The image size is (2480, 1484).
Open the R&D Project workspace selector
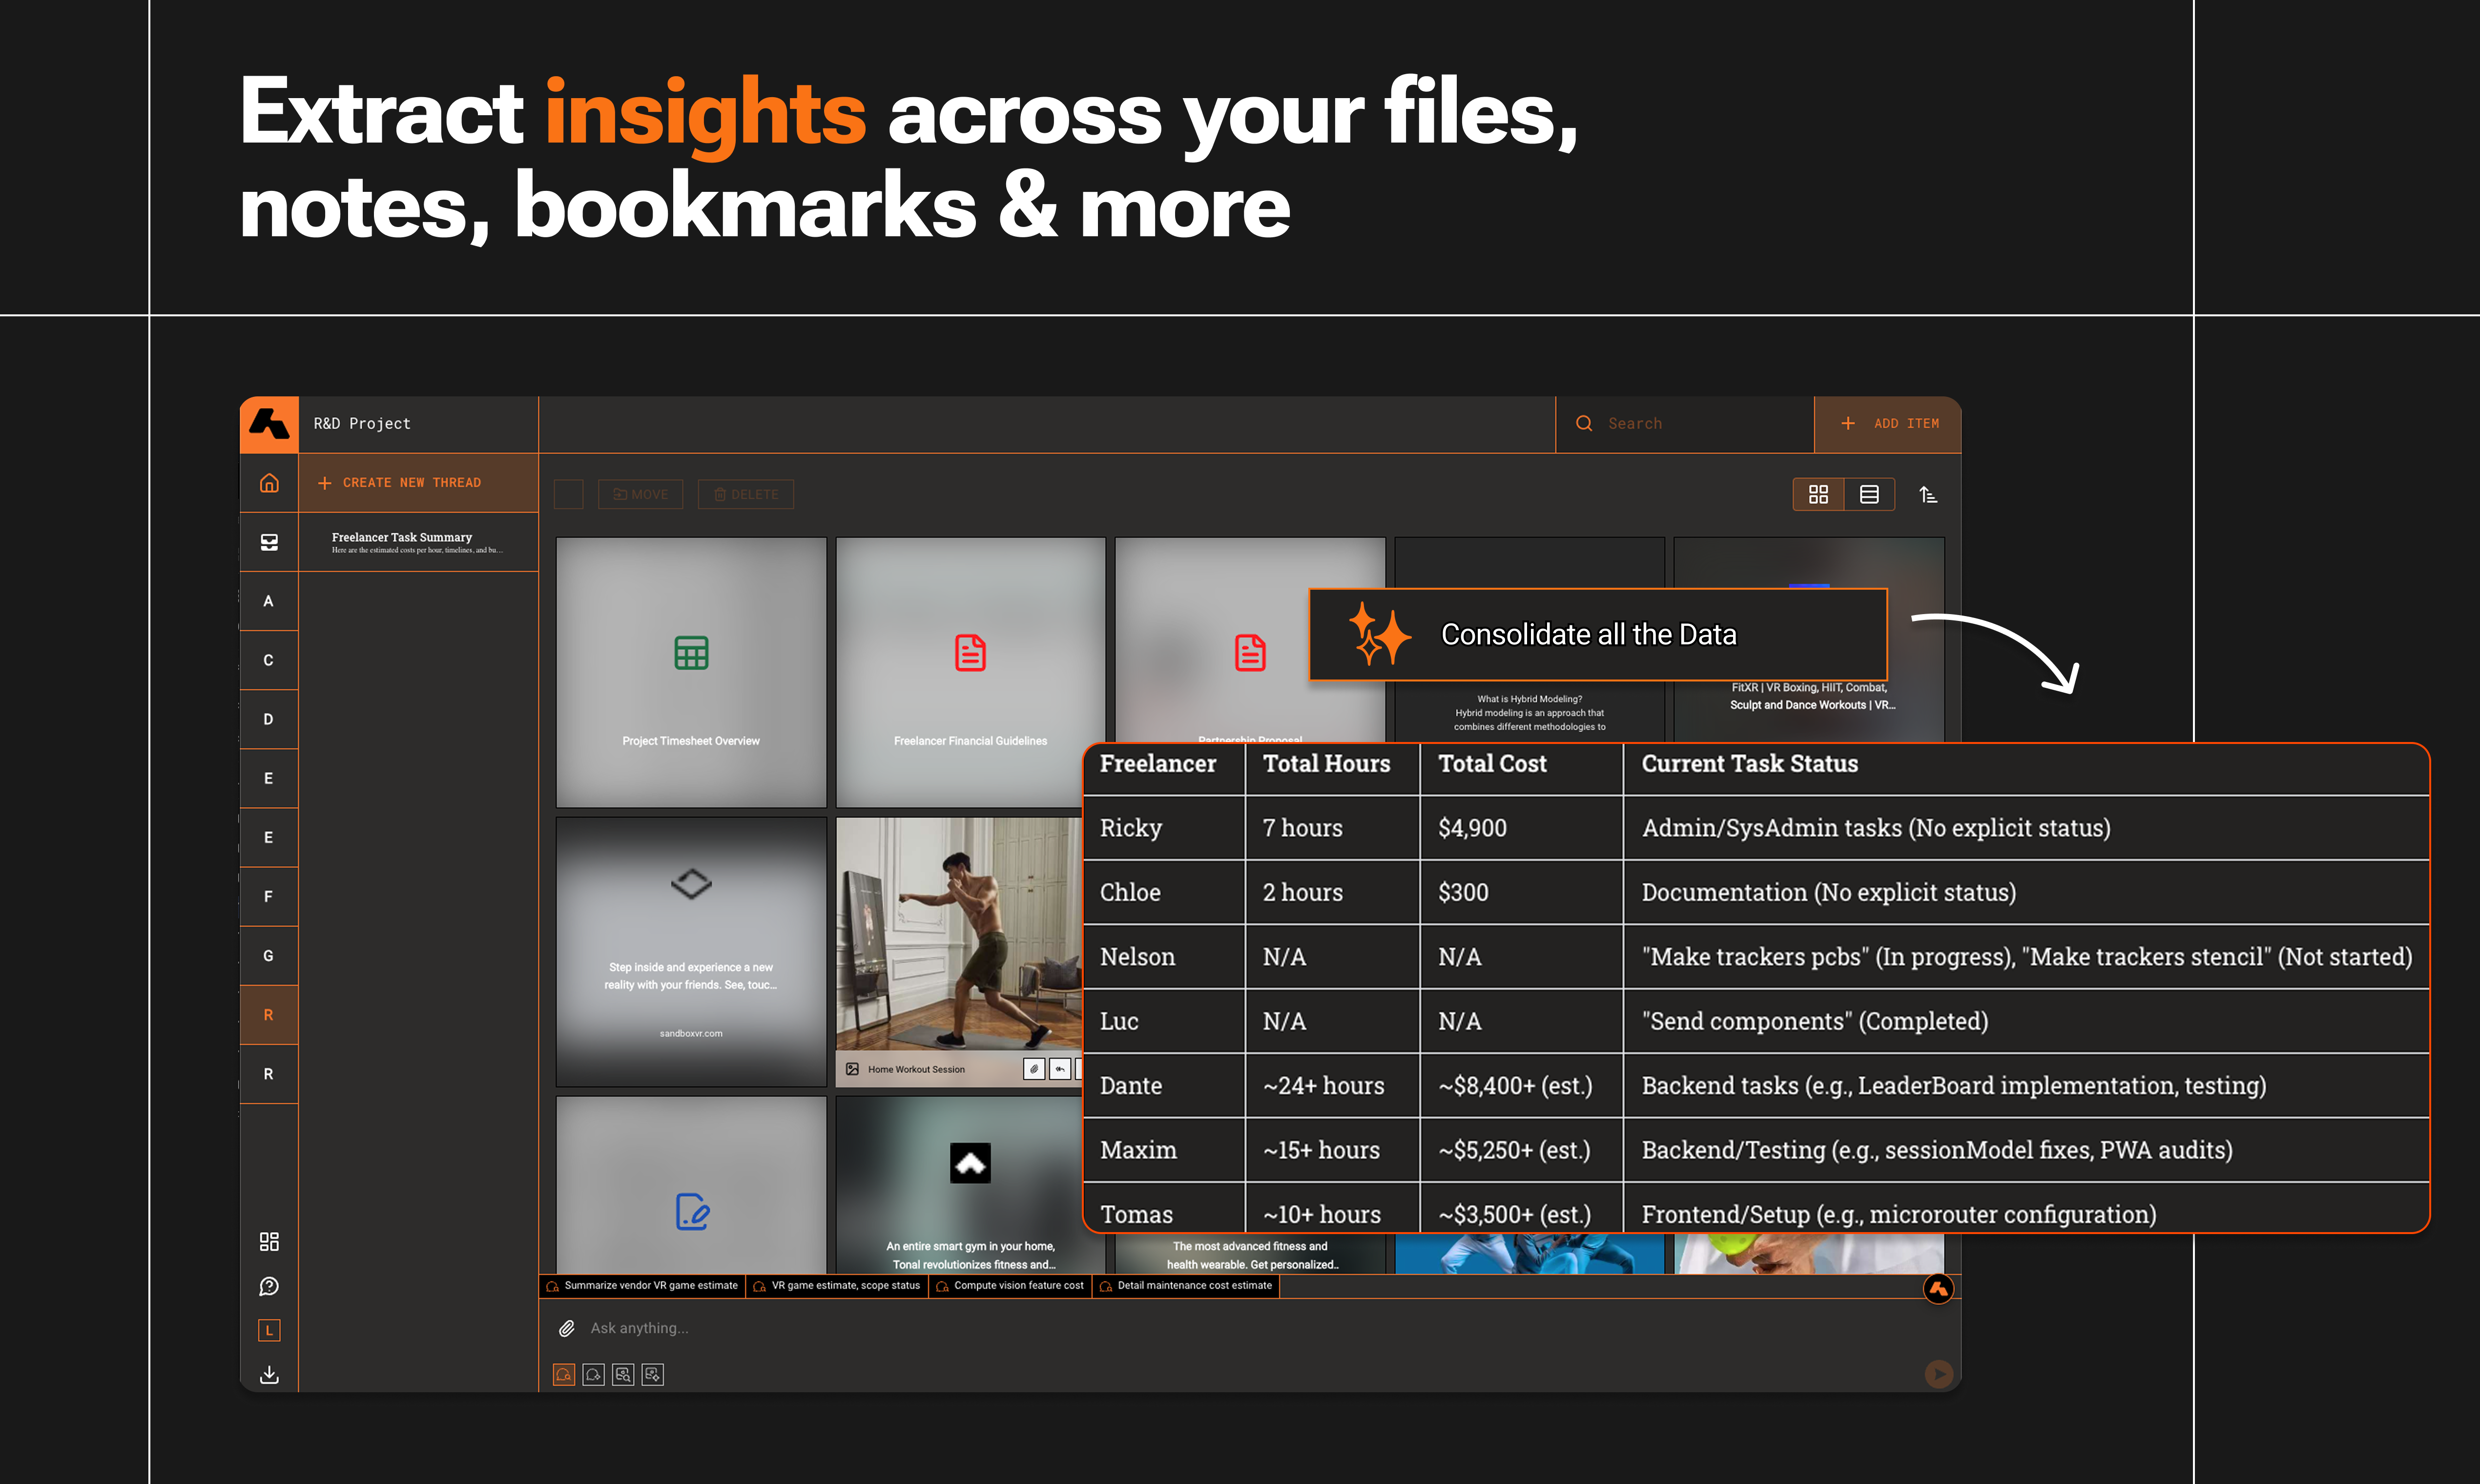362,424
